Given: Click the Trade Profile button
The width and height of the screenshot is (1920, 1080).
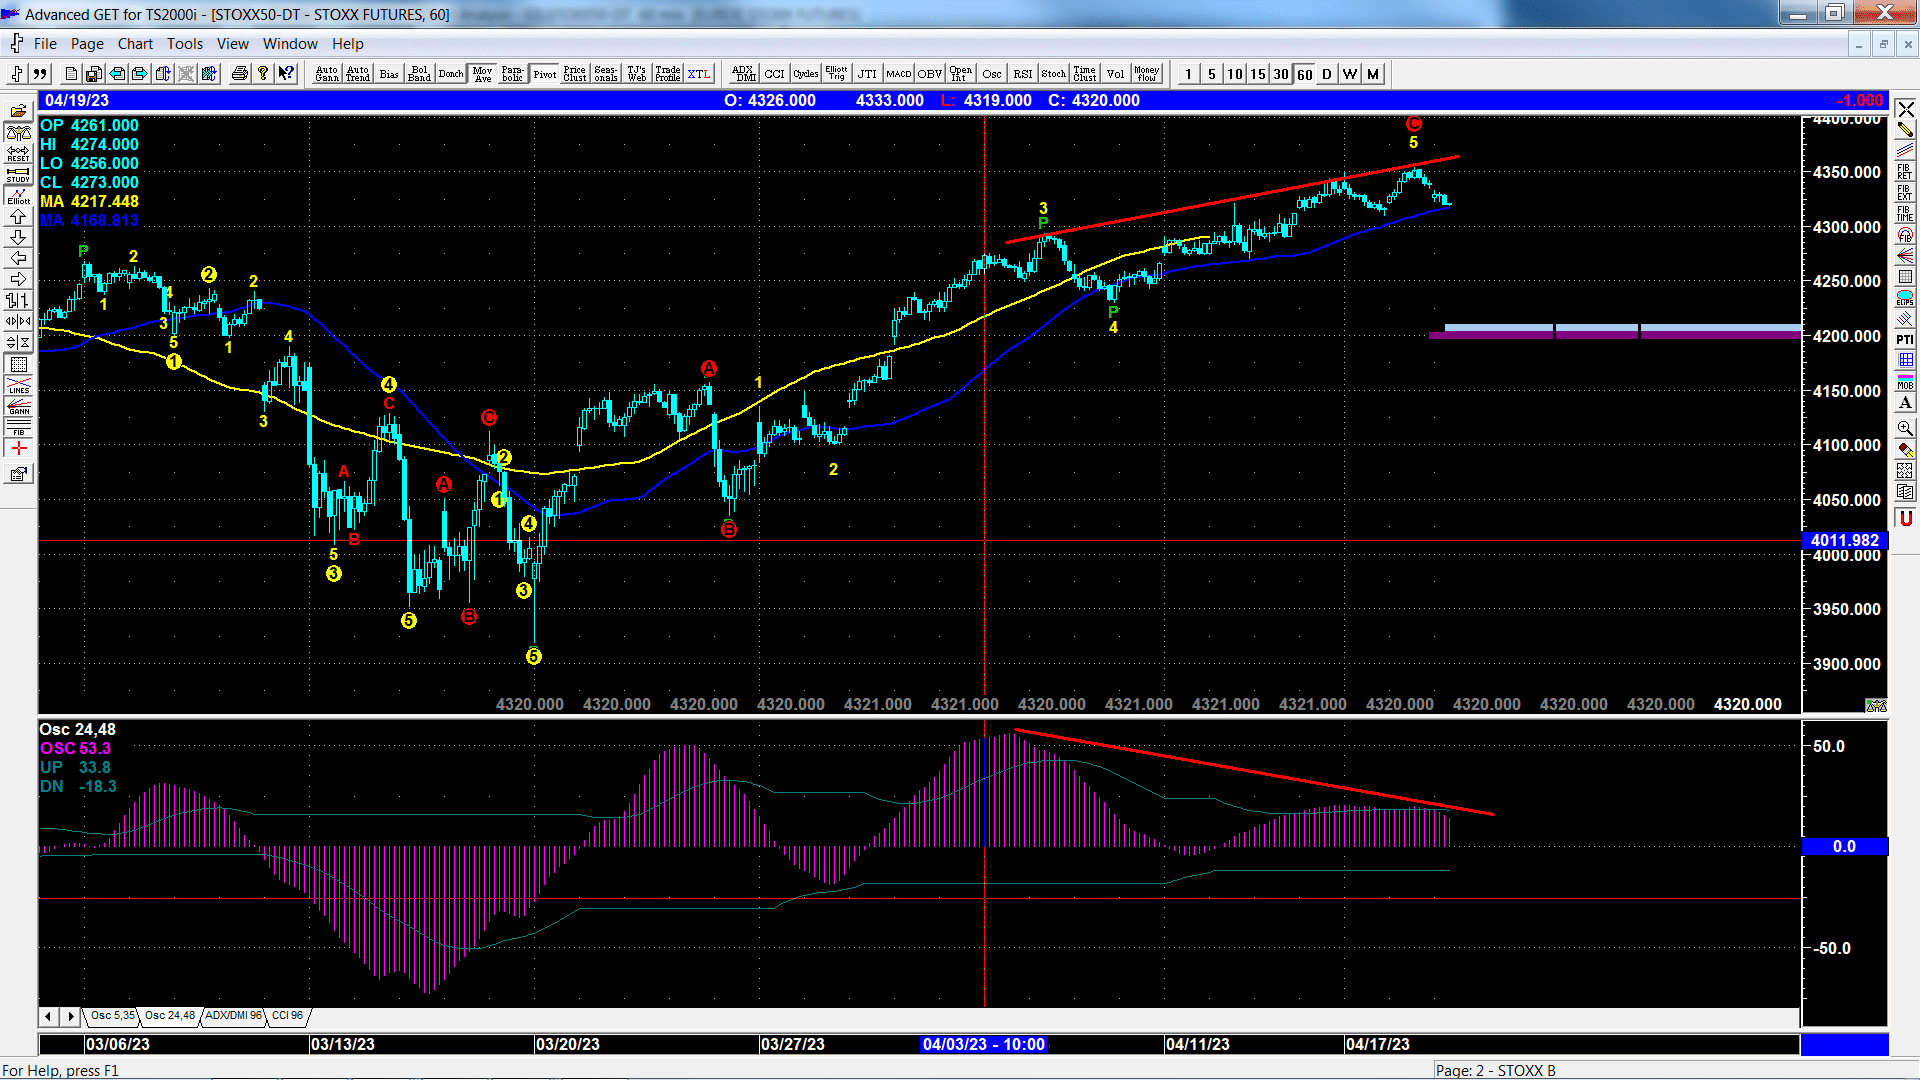Looking at the screenshot, I should [x=668, y=74].
